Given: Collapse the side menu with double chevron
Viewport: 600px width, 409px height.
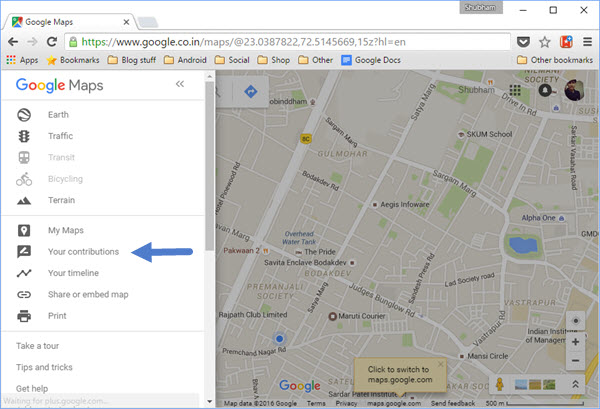Looking at the screenshot, I should click(x=180, y=84).
